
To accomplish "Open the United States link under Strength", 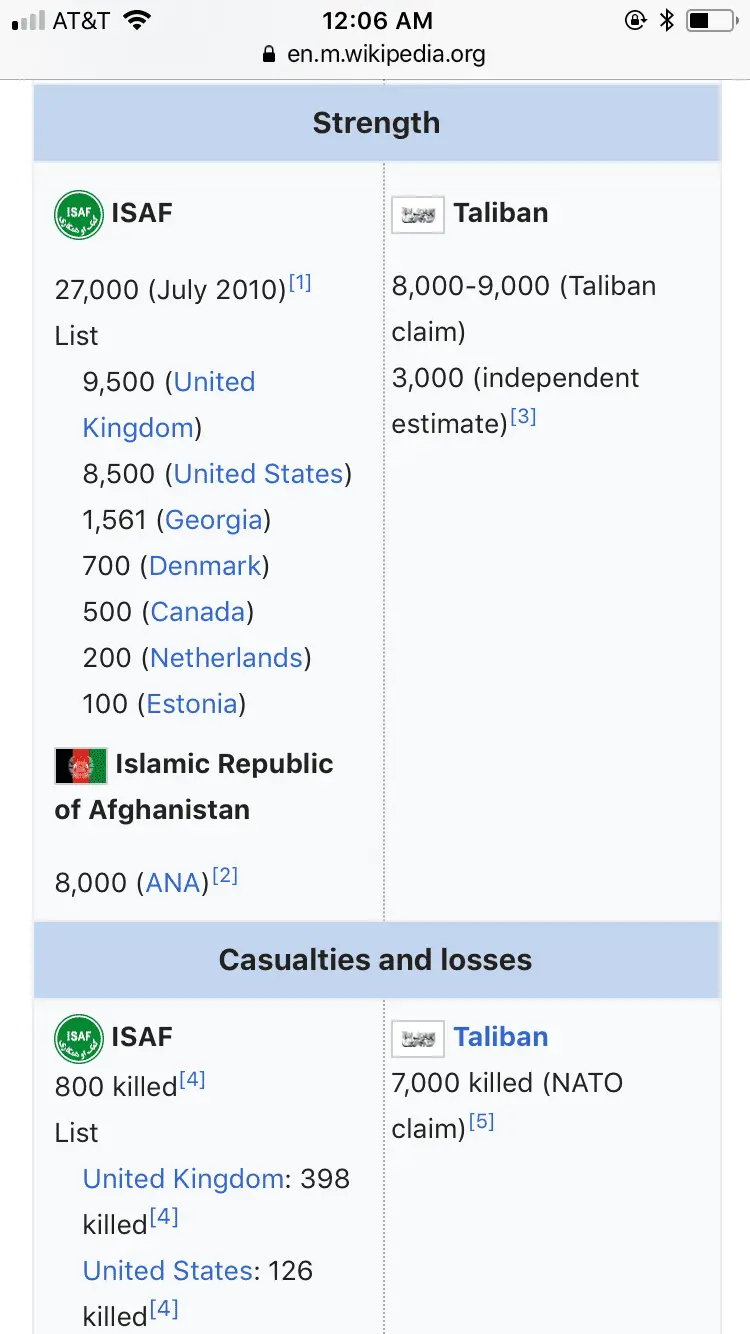I will (259, 474).
